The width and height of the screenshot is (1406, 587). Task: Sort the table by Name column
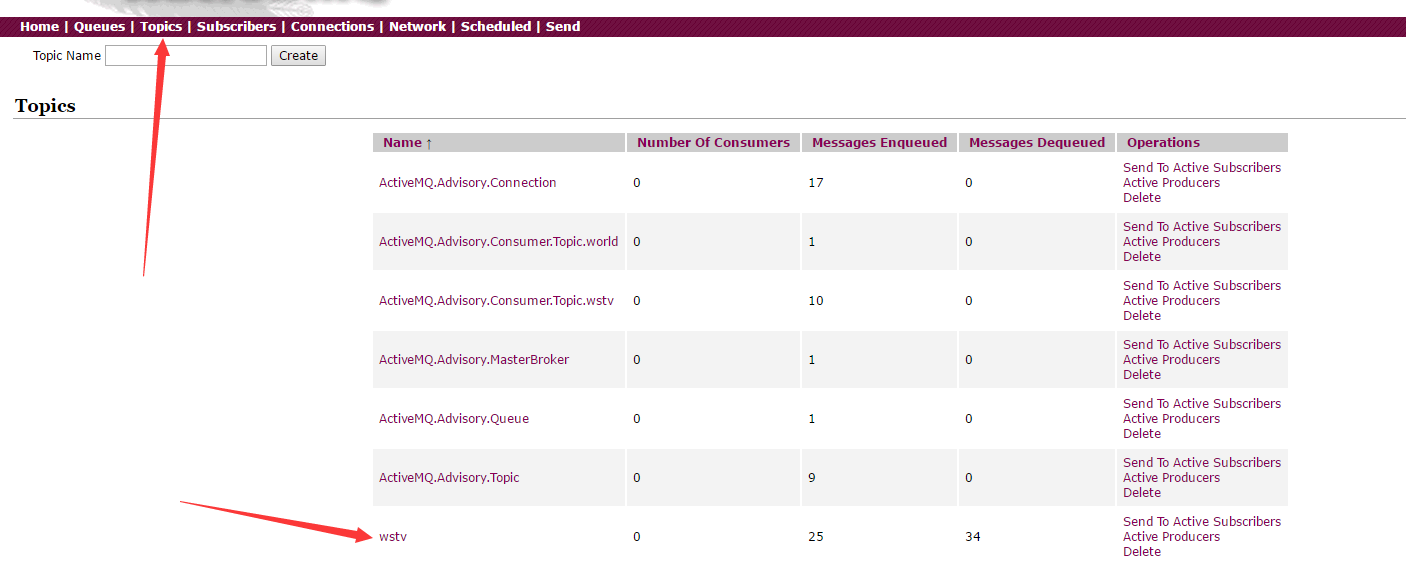pyautogui.click(x=402, y=143)
